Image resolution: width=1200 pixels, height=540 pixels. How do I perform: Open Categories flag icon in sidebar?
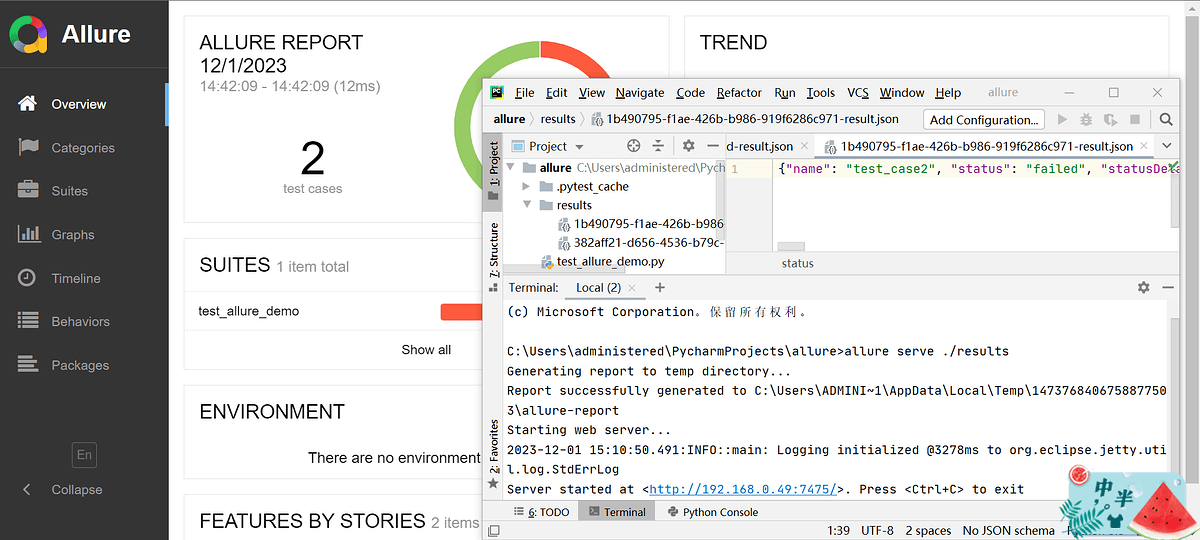tap(28, 147)
